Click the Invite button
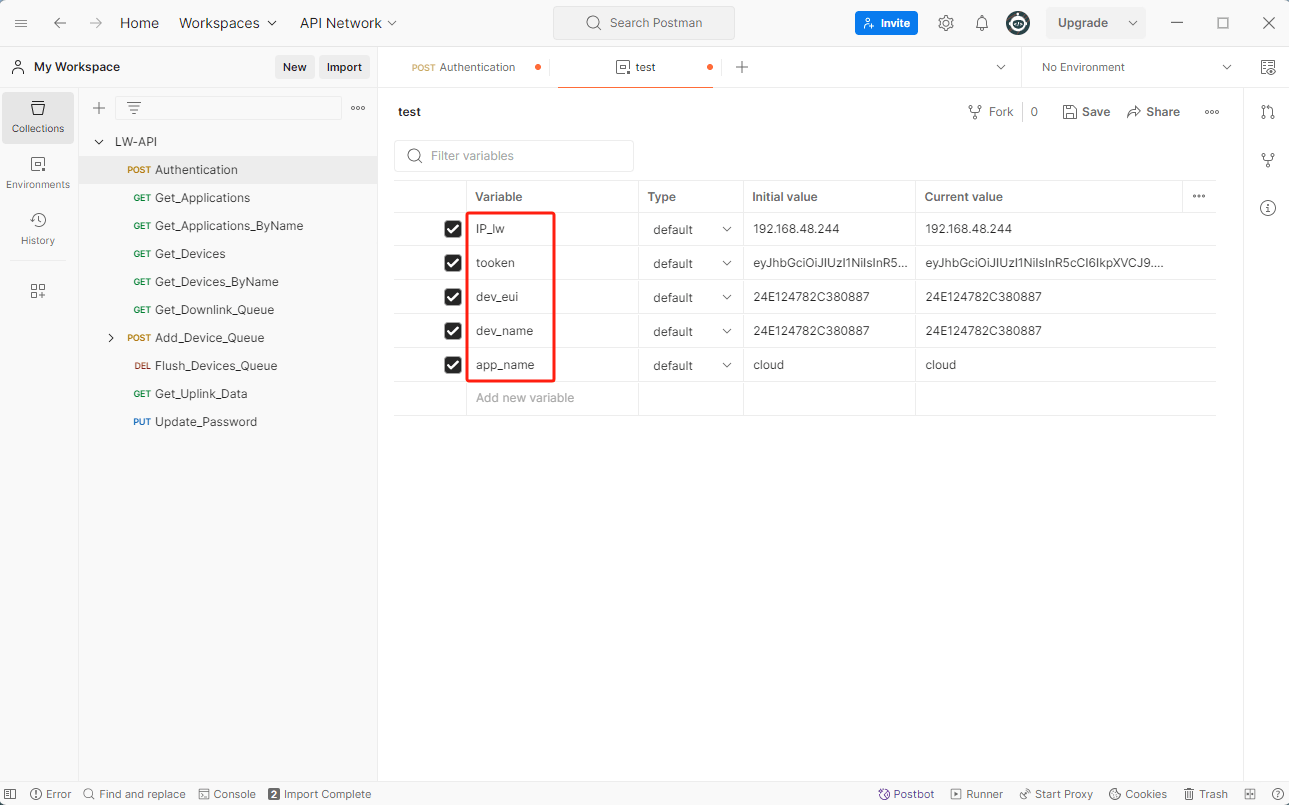Screen dimensions: 1289x805 click(886, 23)
